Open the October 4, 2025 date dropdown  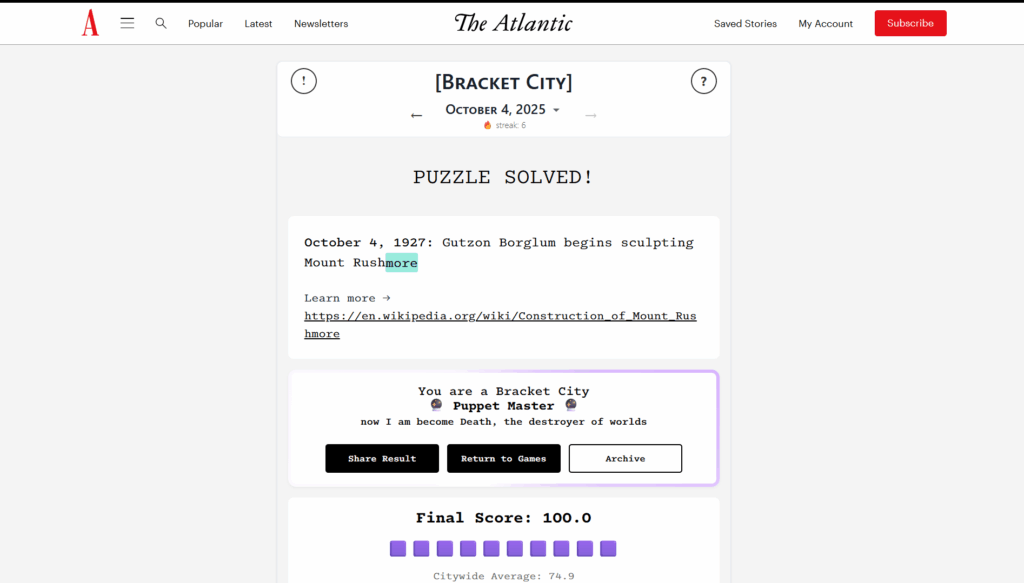[503, 110]
